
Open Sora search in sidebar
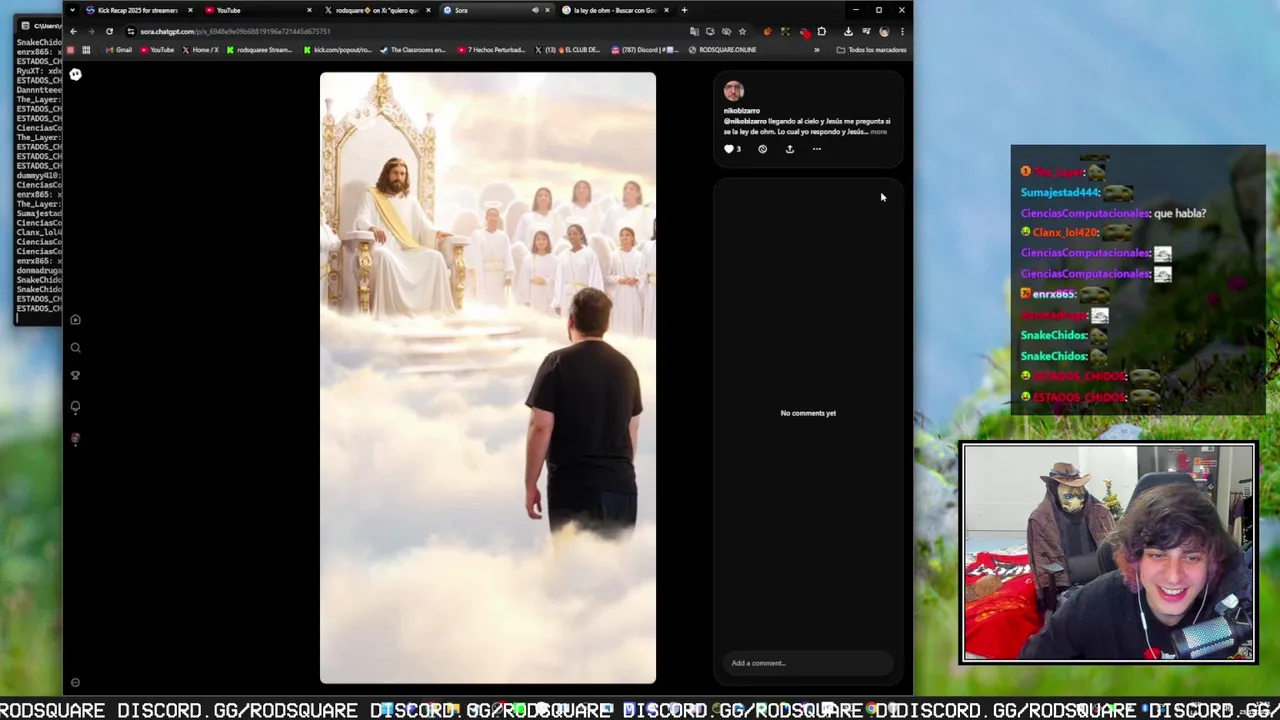75,348
